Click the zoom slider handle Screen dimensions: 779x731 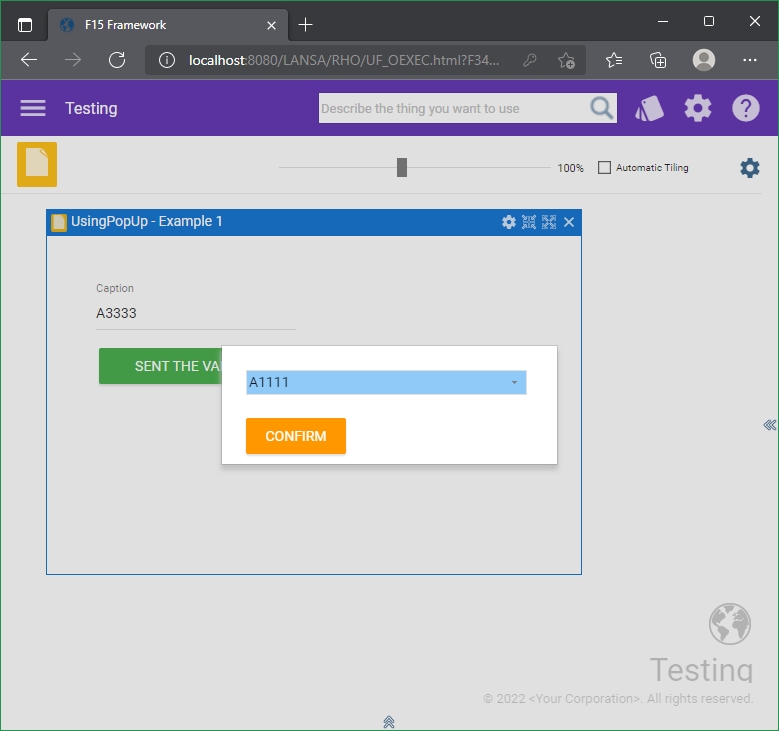[x=402, y=167]
